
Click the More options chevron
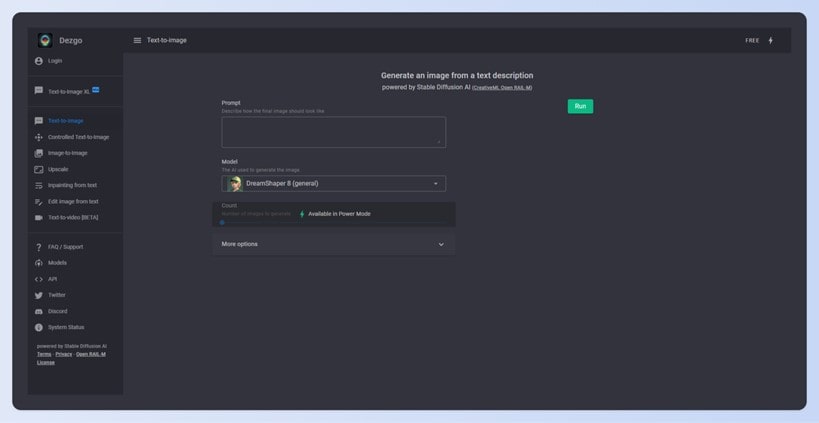click(441, 244)
